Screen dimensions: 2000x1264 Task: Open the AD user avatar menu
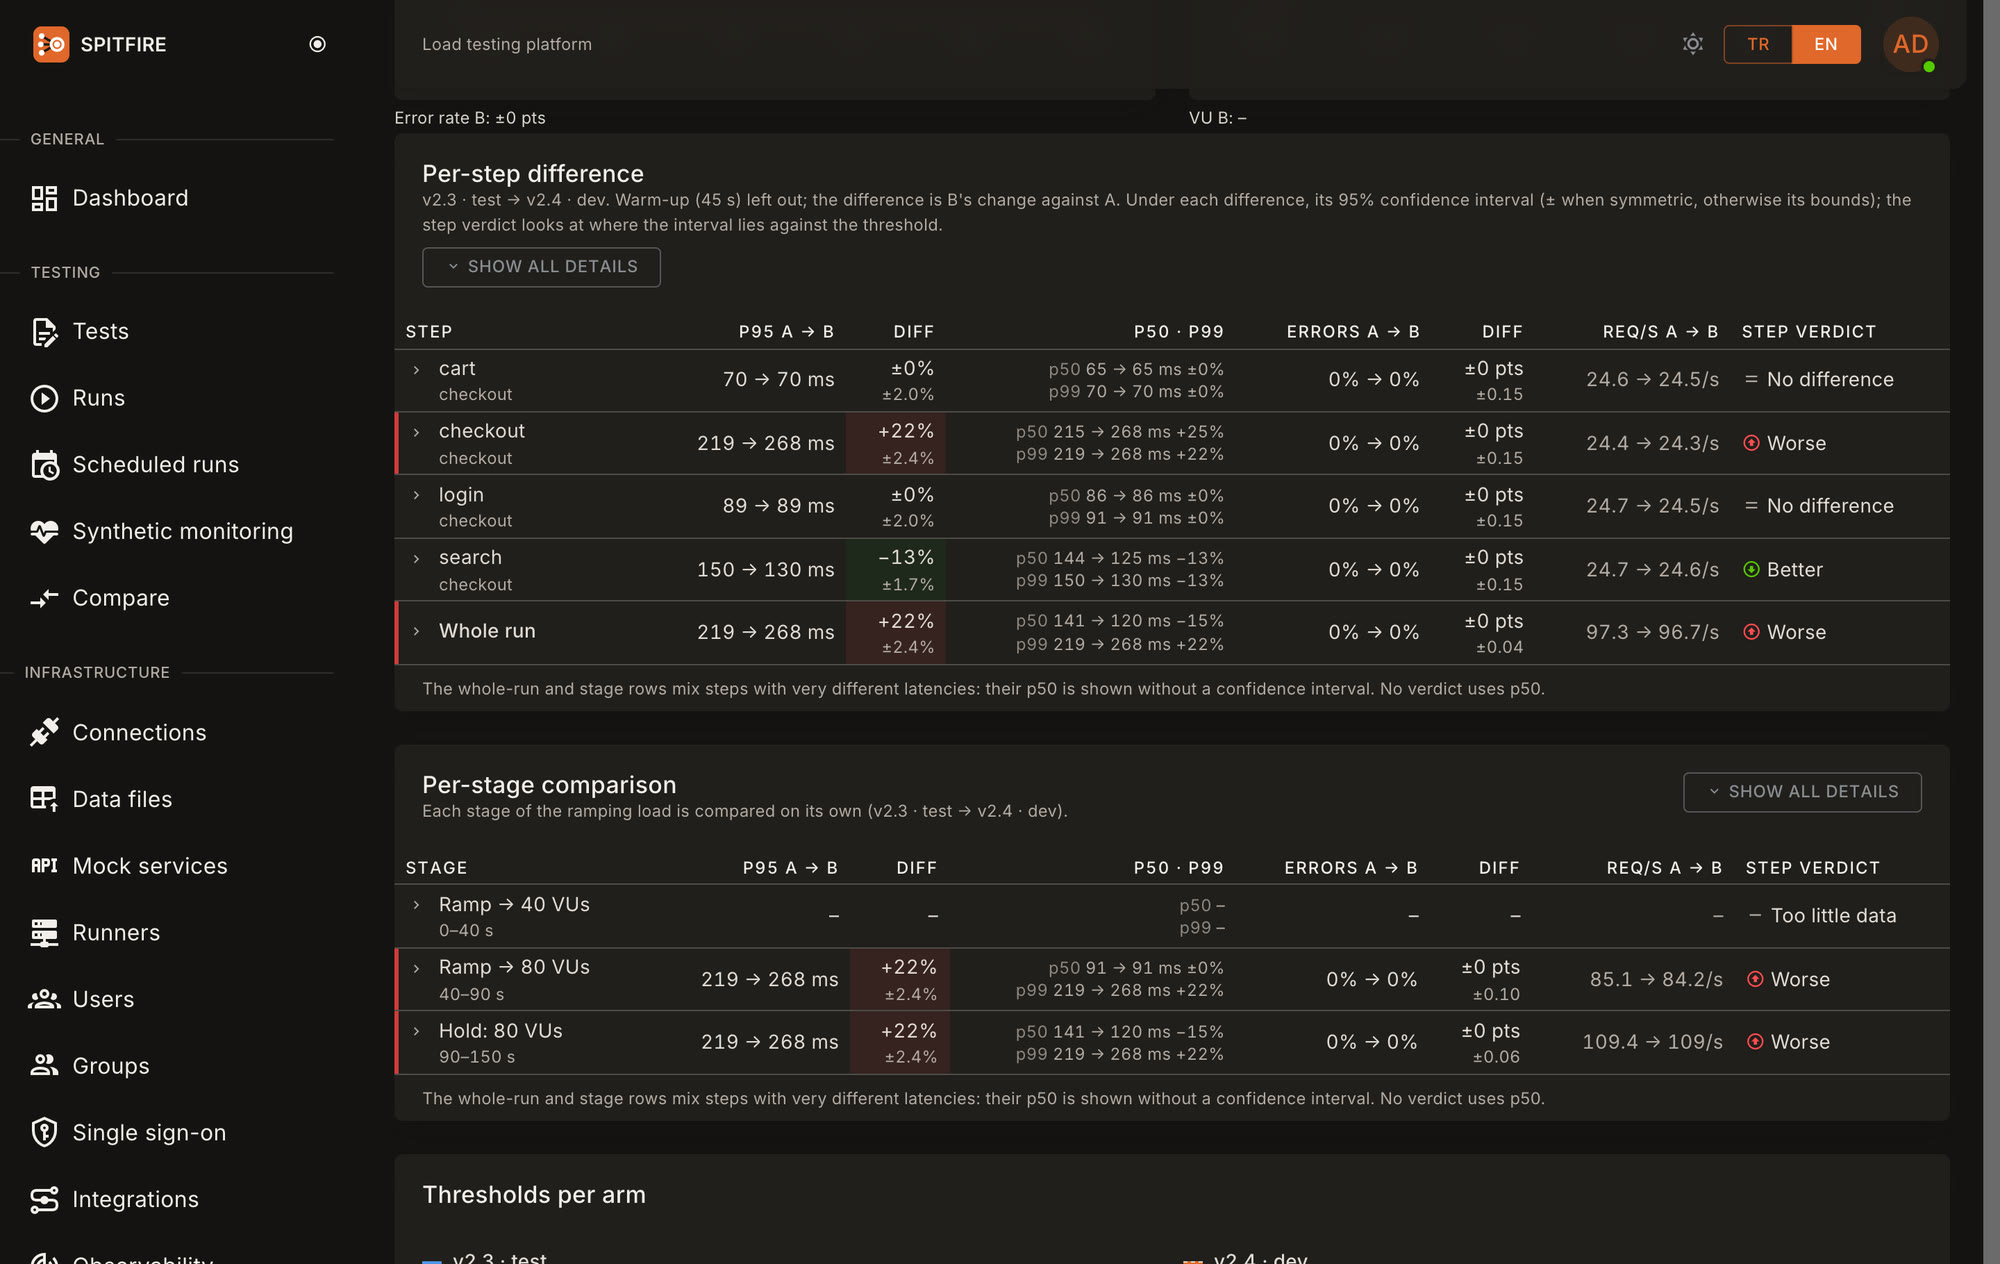[1910, 44]
